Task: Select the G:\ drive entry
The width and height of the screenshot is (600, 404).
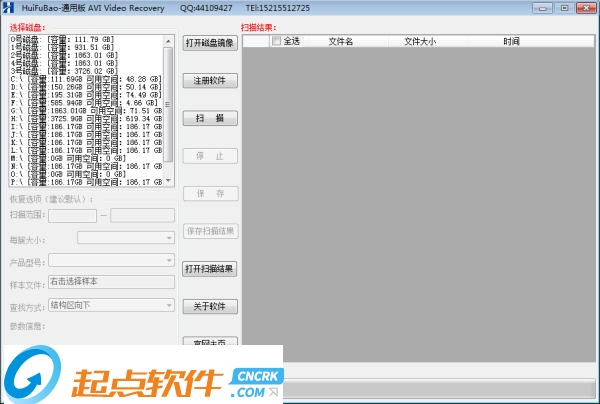Action: [x=86, y=111]
